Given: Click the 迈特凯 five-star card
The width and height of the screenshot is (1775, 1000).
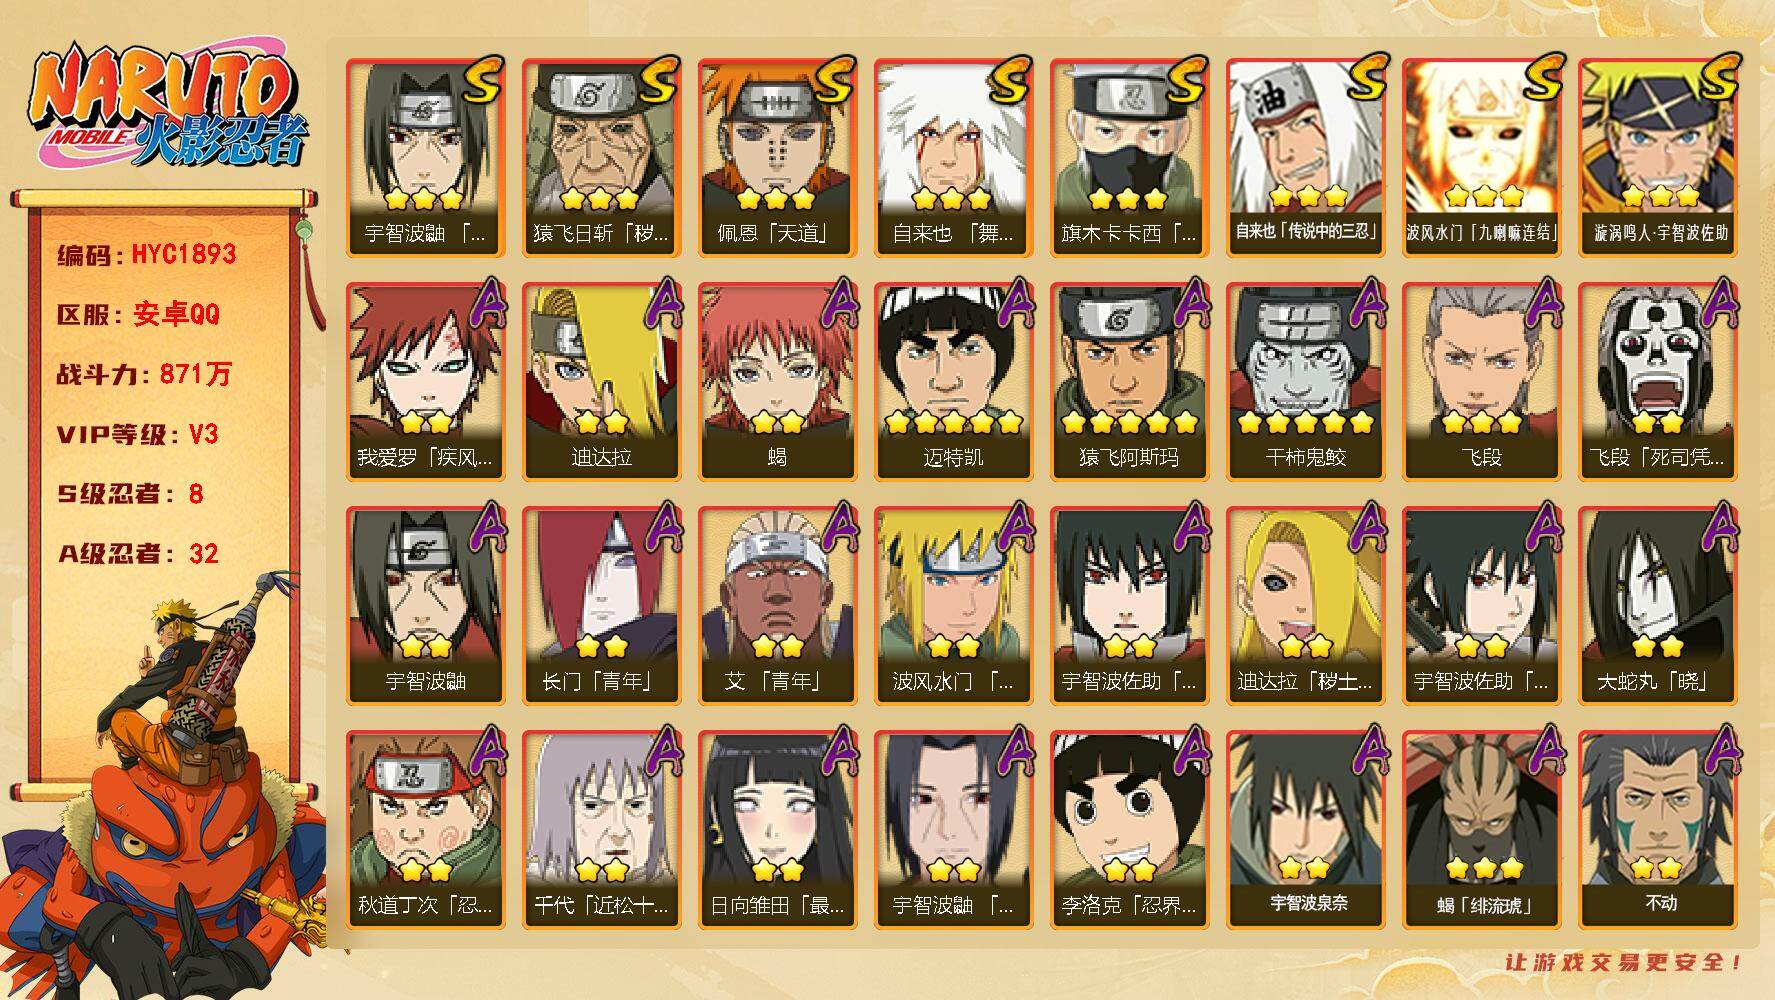Looking at the screenshot, I should click(953, 382).
